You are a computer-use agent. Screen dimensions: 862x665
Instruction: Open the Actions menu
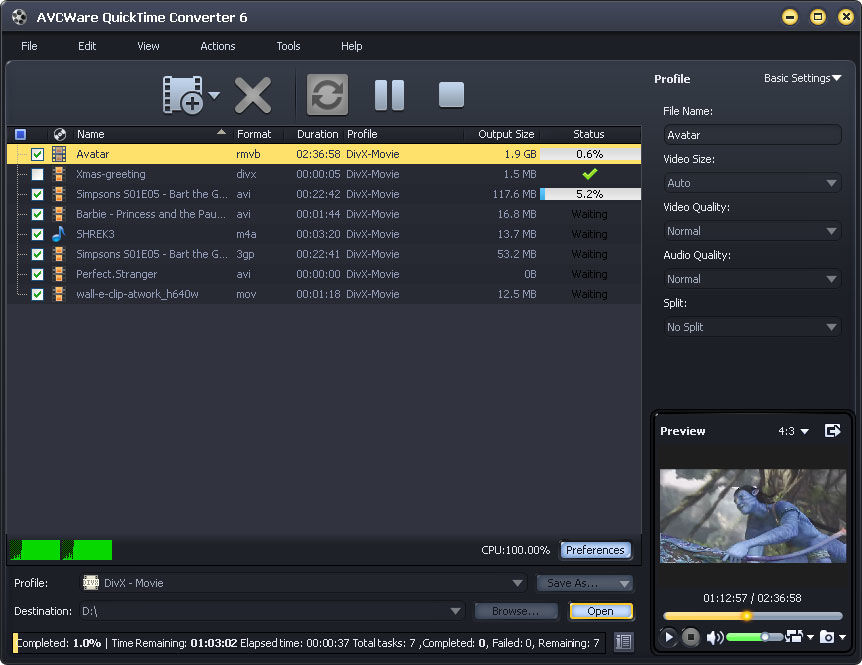218,46
